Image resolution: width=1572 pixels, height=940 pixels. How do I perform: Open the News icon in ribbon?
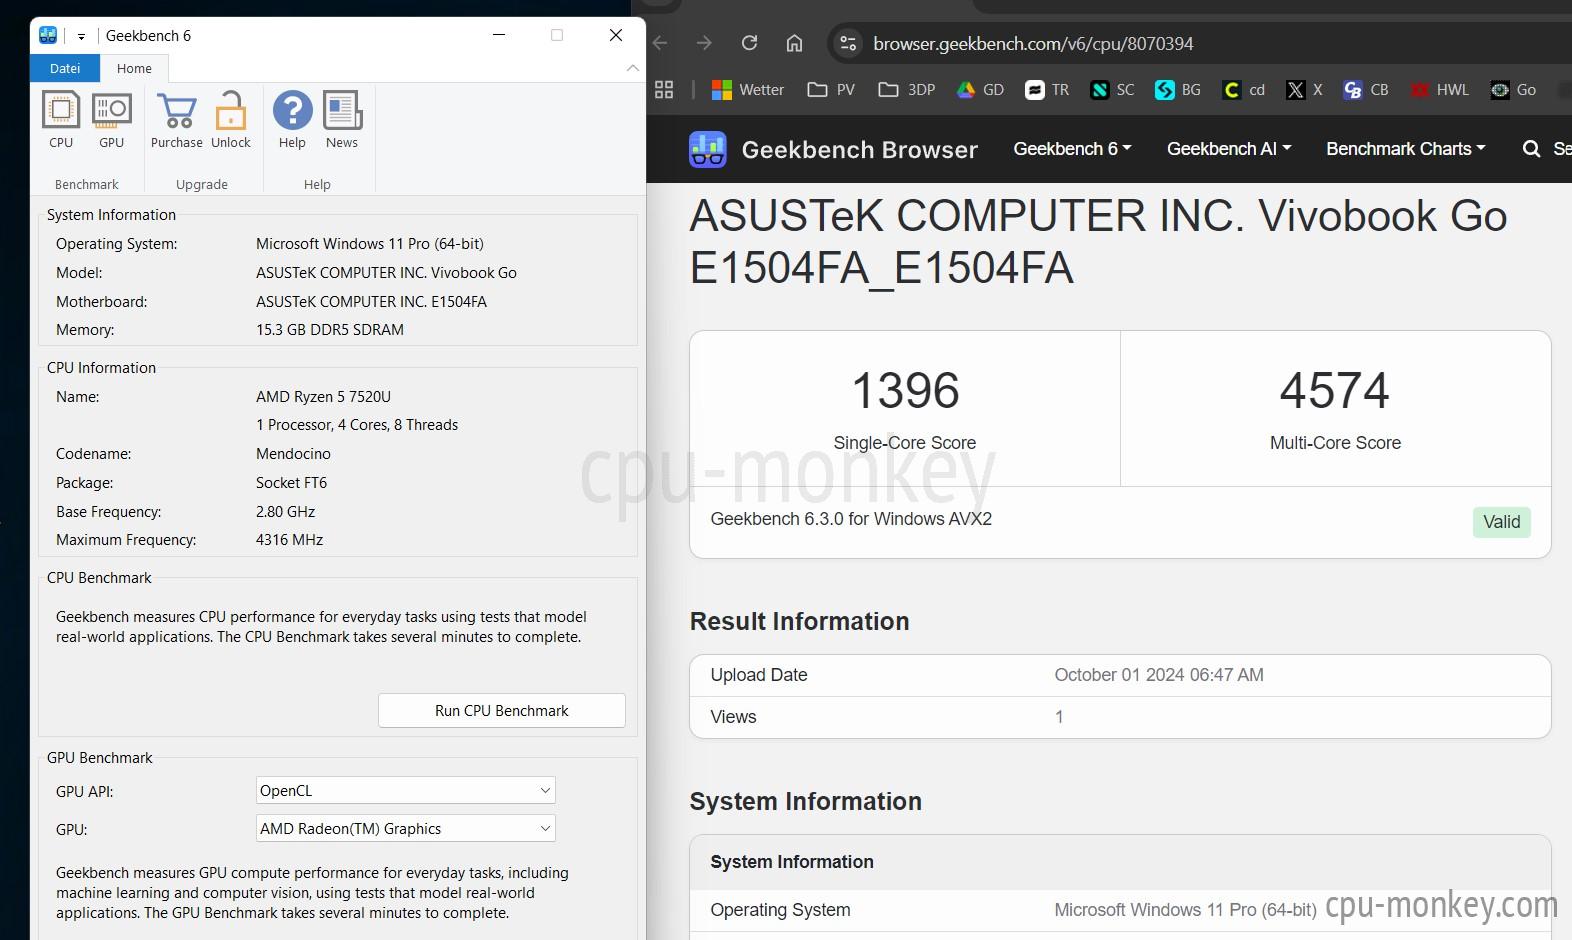342,110
